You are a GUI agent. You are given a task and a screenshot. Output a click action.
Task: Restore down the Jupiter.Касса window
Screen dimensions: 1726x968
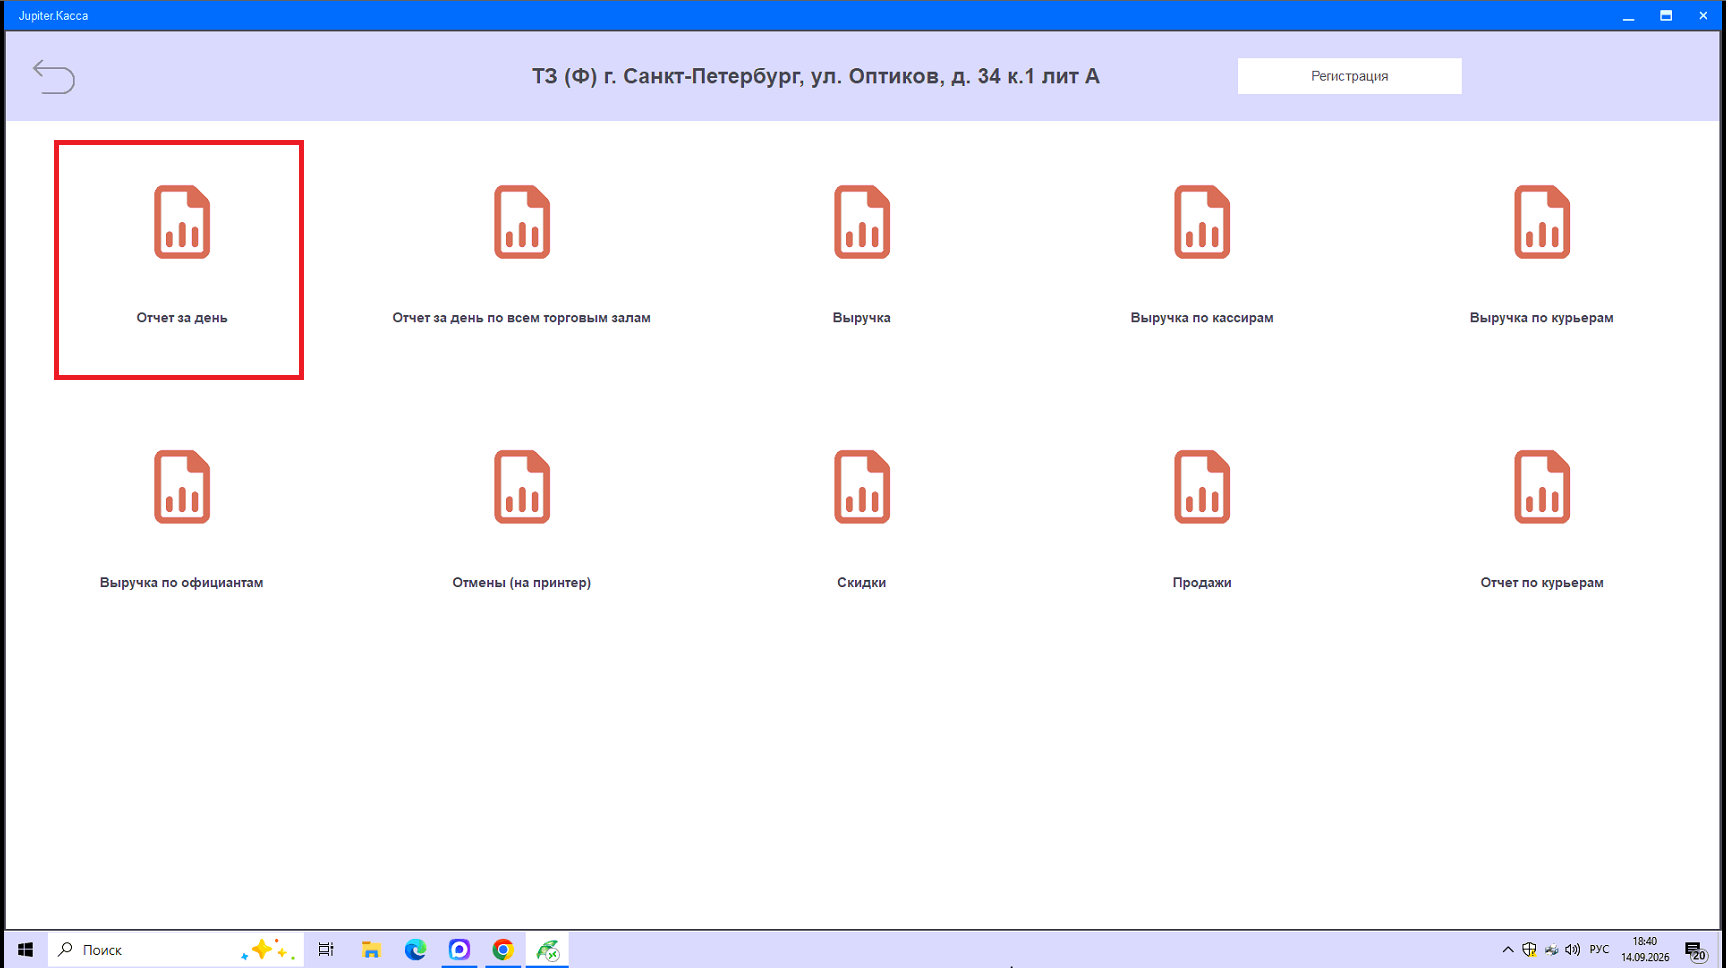coord(1666,16)
